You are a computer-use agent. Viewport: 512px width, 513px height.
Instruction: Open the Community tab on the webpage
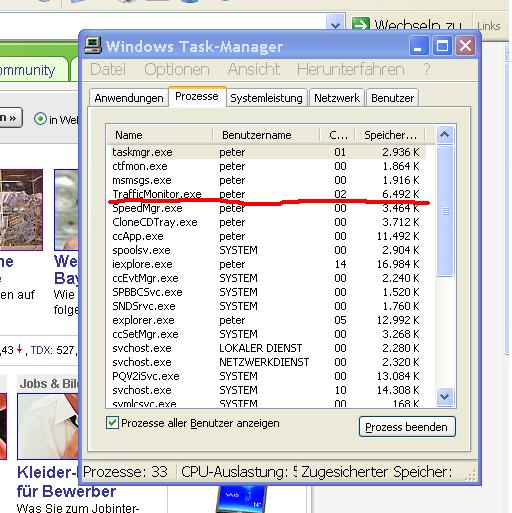[x=33, y=70]
